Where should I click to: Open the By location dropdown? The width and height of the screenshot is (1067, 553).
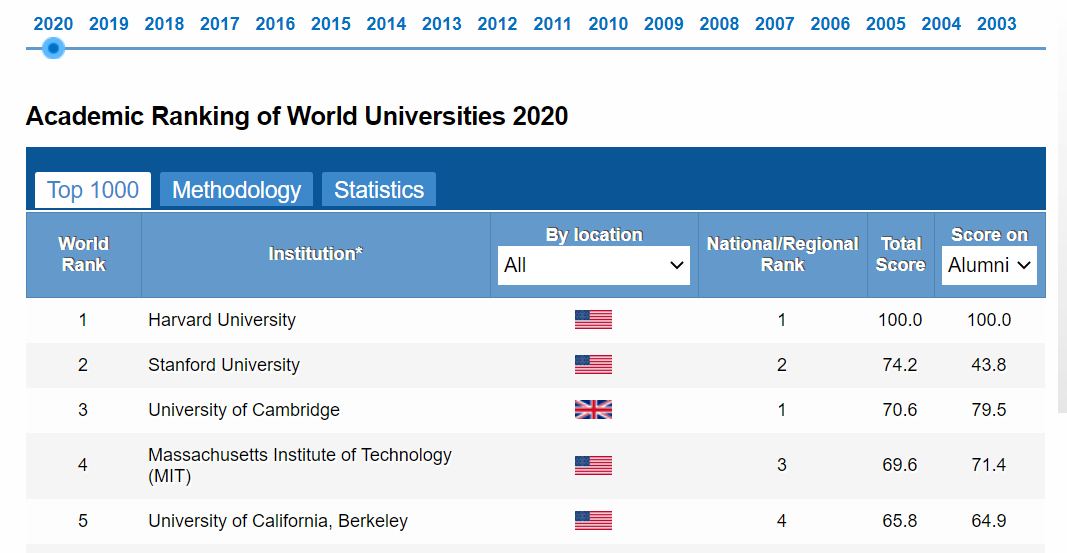tap(594, 265)
